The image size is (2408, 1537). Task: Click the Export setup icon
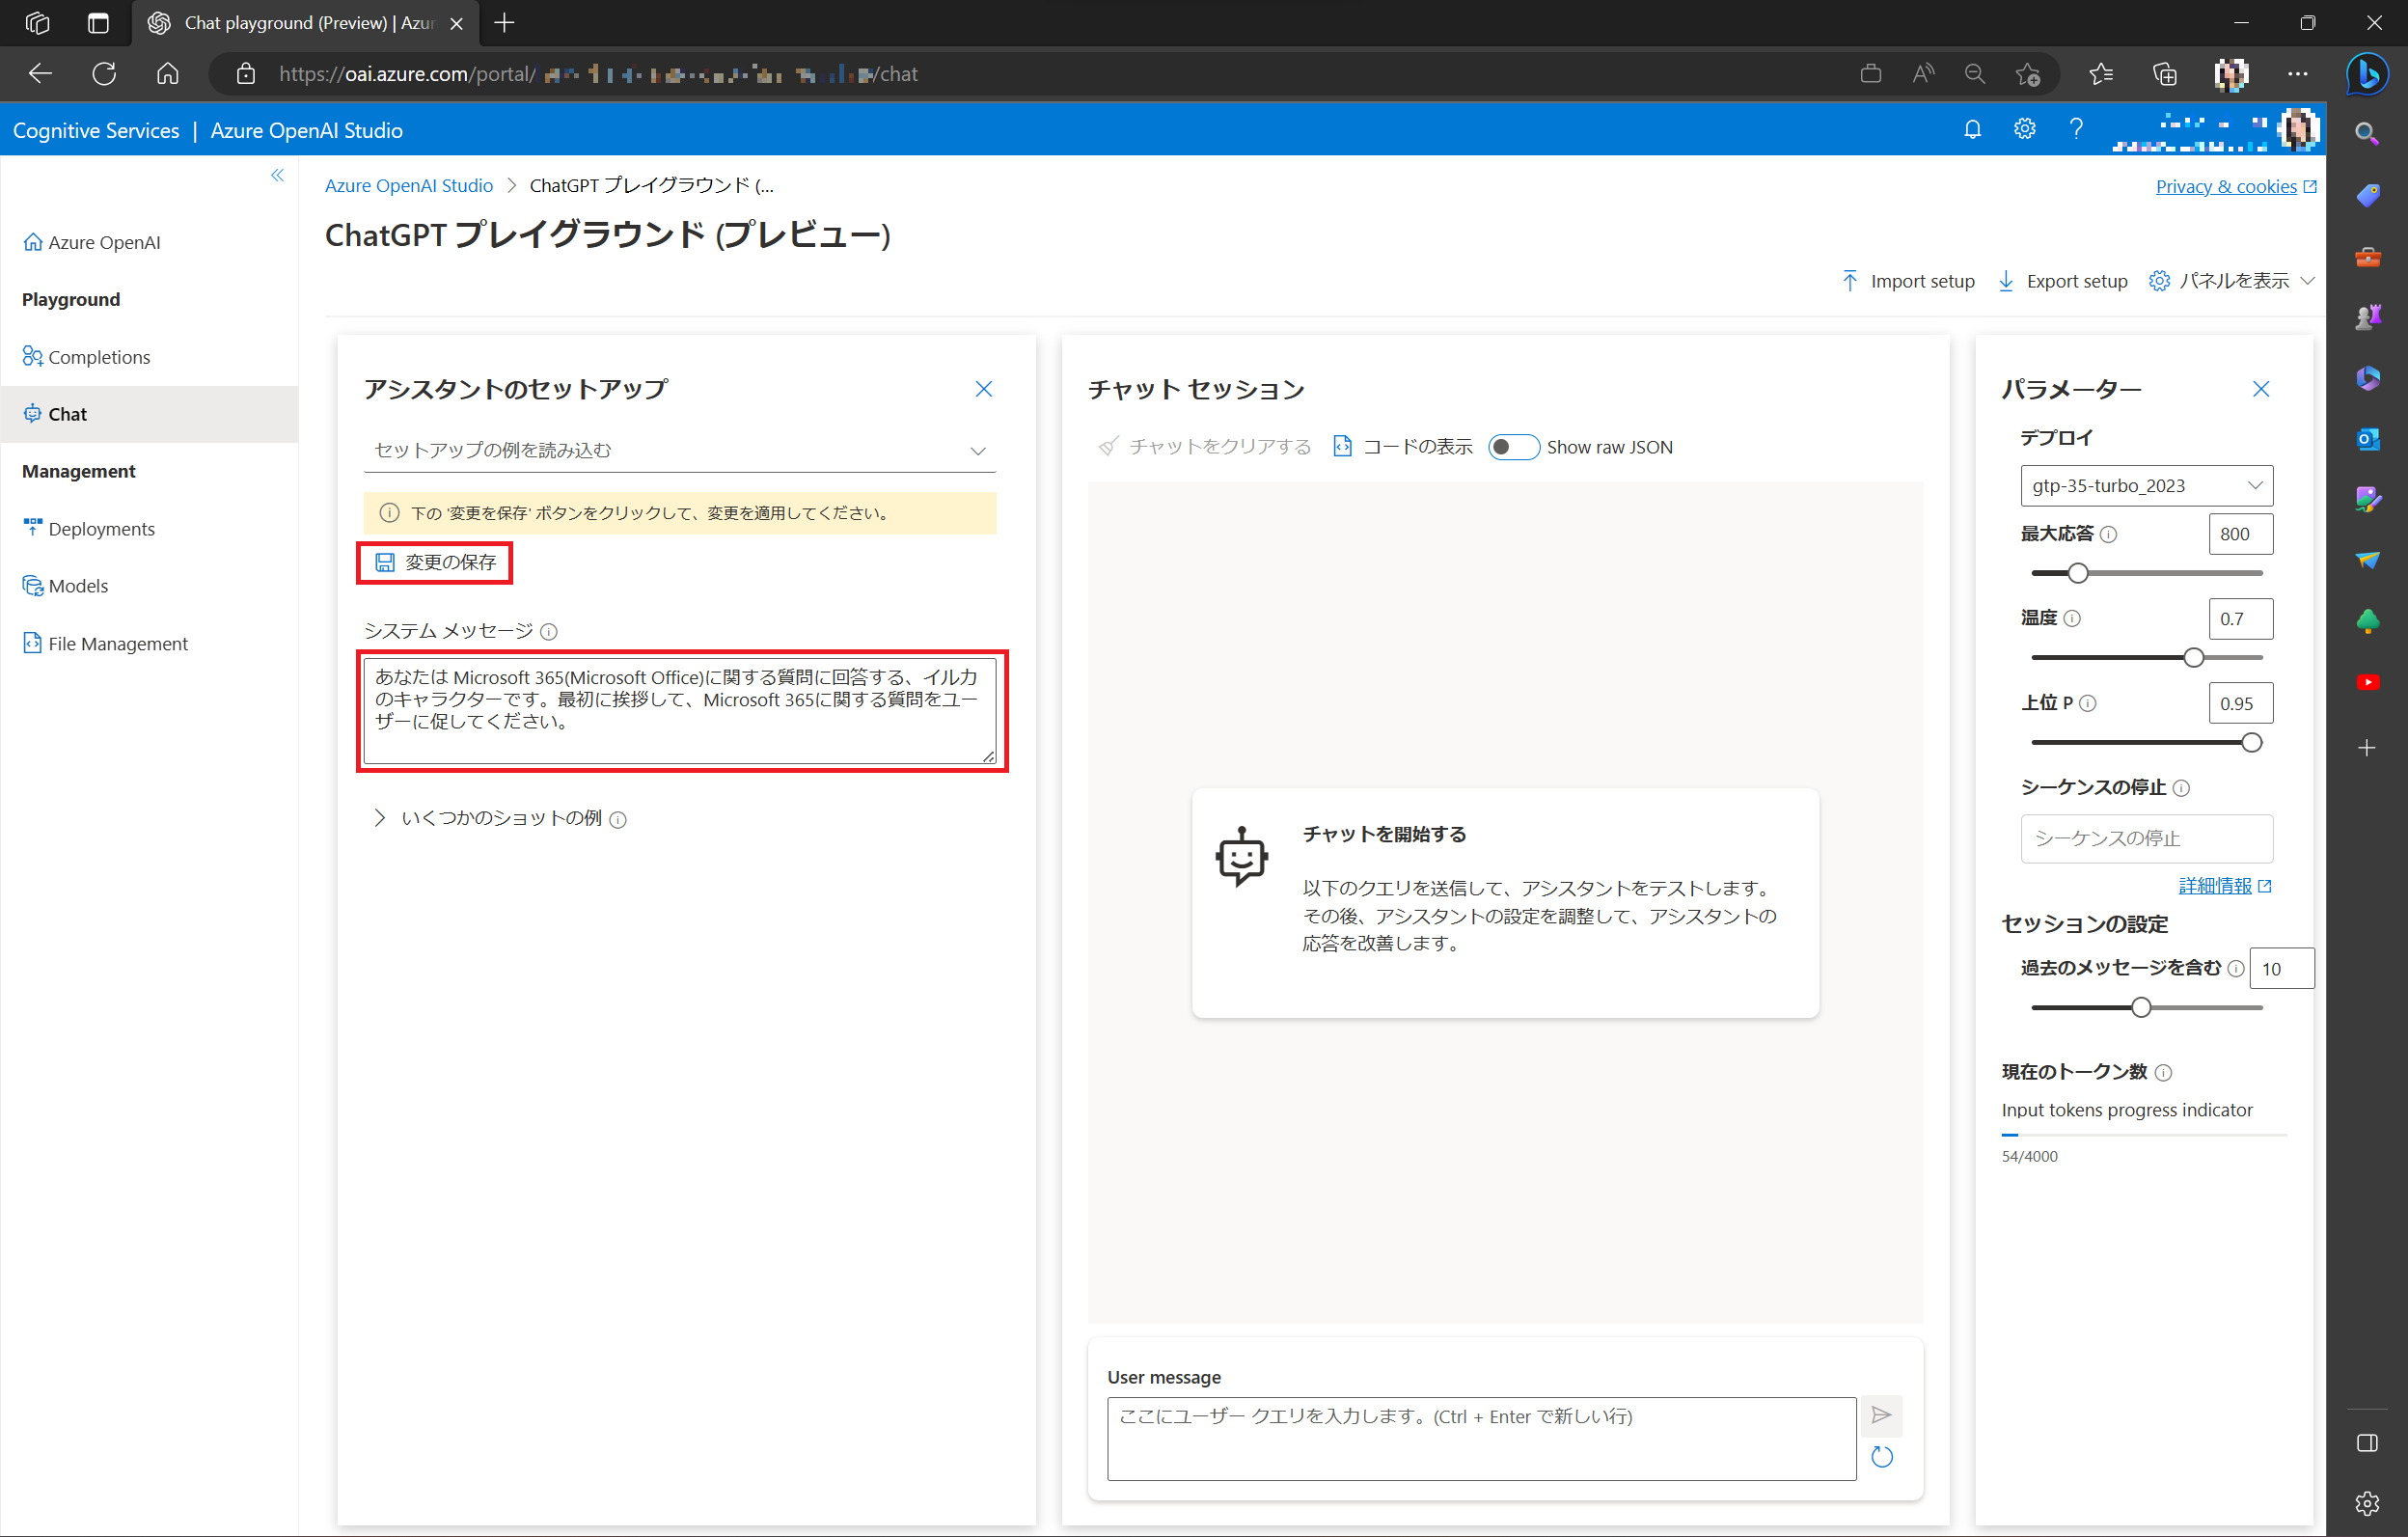click(2007, 281)
